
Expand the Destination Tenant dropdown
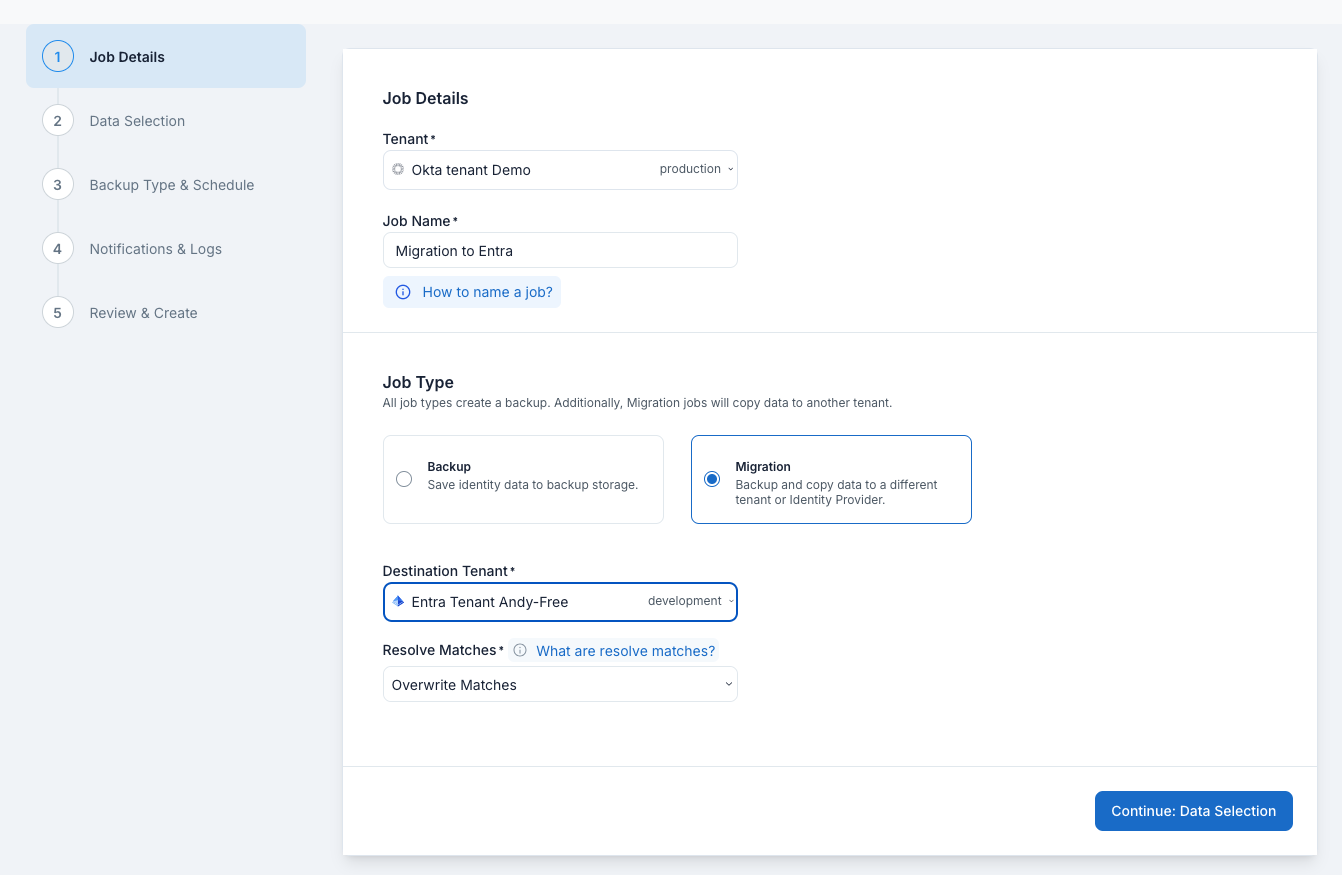pyautogui.click(x=560, y=602)
